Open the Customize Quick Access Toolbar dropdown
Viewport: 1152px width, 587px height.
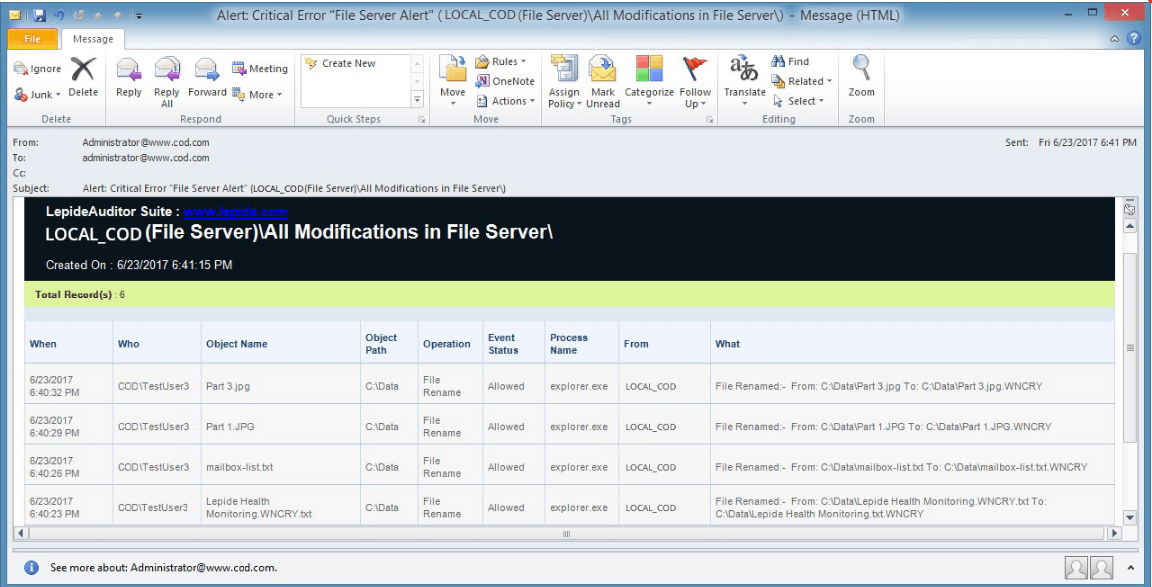pos(139,15)
